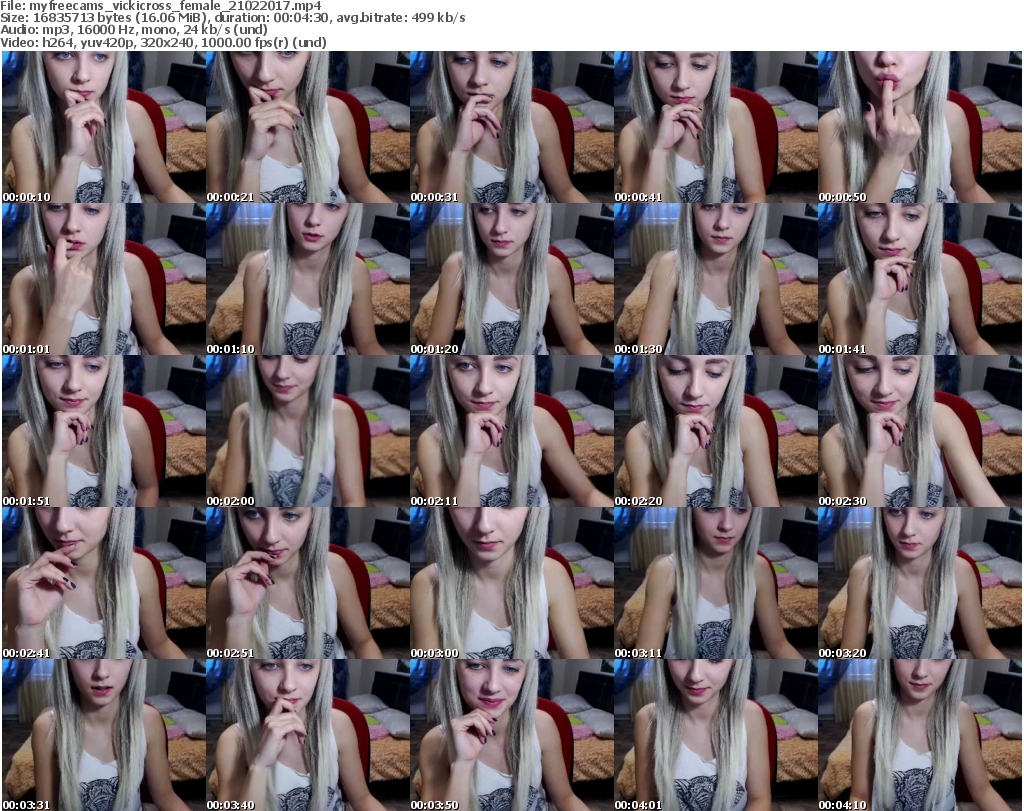Click the 'Size: 16835713 bytes' info line
1024x811 pixels.
click(232, 18)
